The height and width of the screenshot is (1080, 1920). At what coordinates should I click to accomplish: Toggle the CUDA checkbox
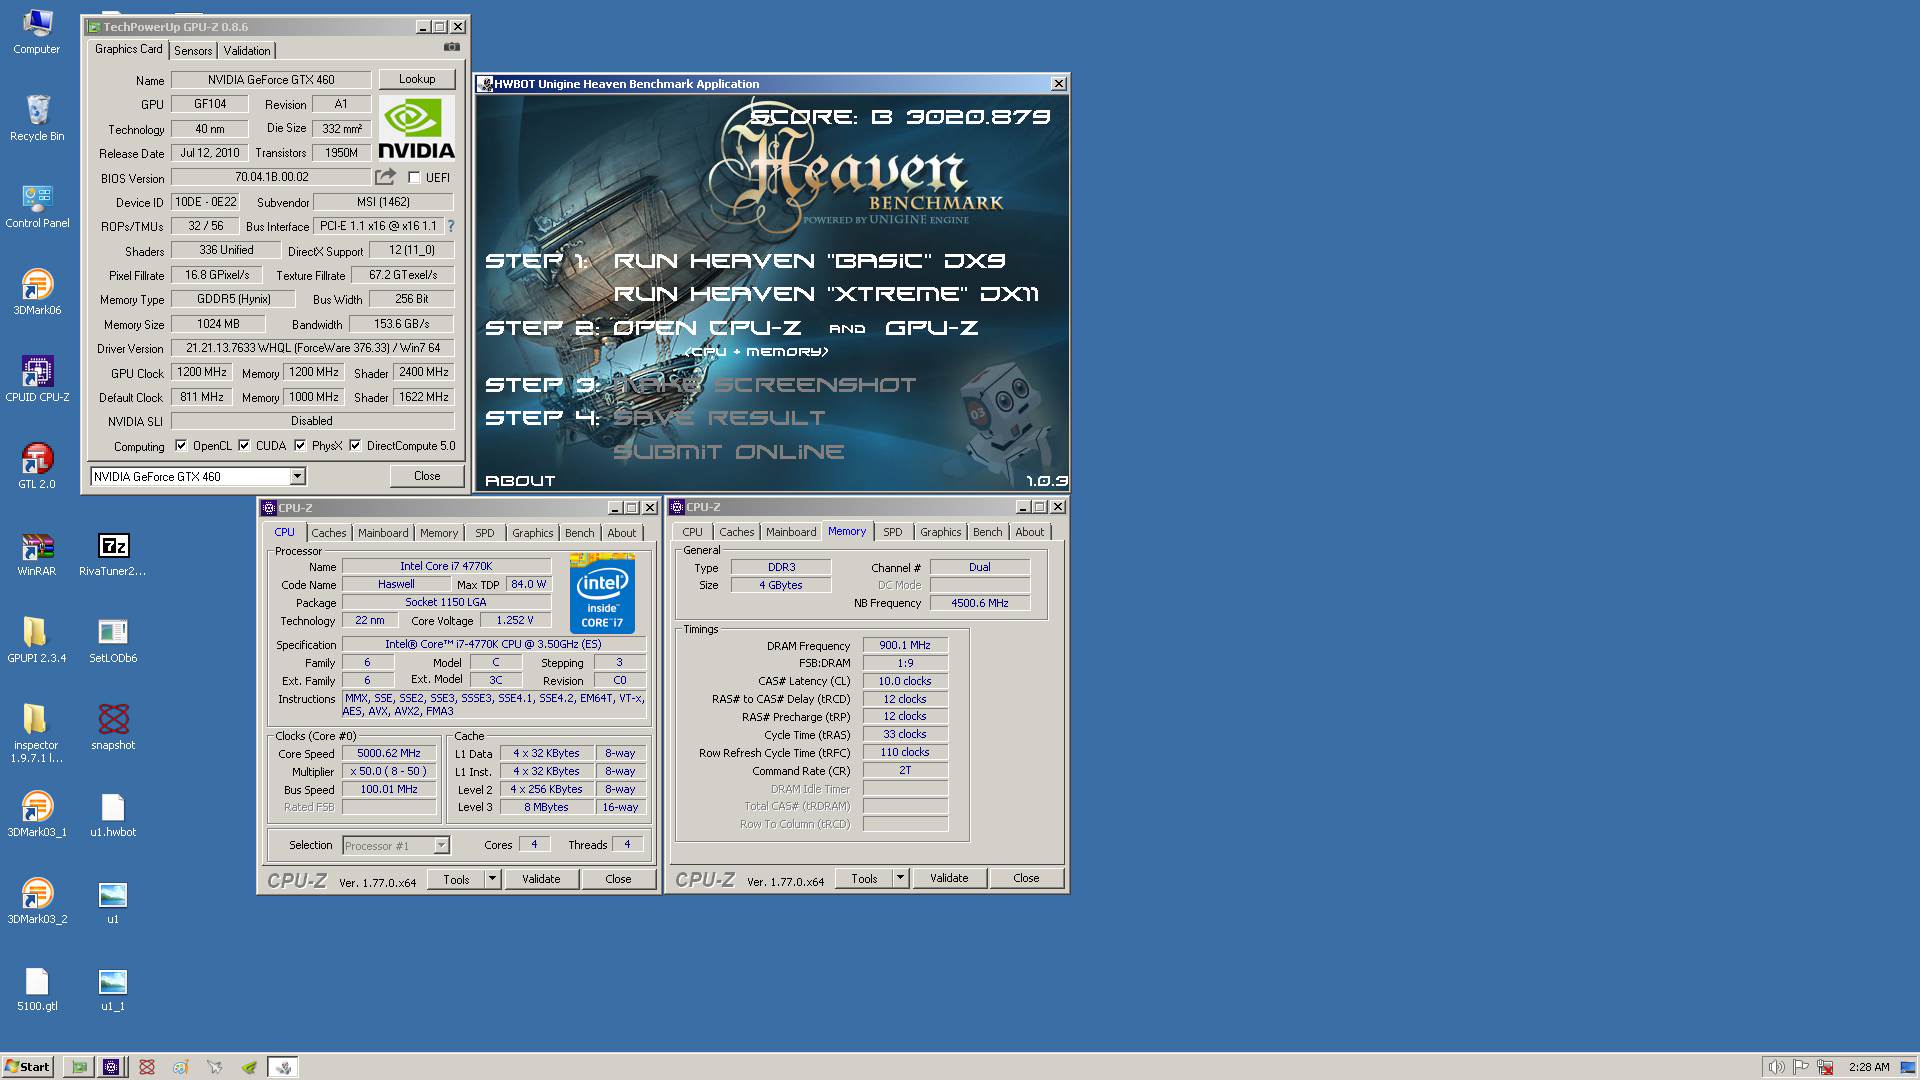(244, 446)
